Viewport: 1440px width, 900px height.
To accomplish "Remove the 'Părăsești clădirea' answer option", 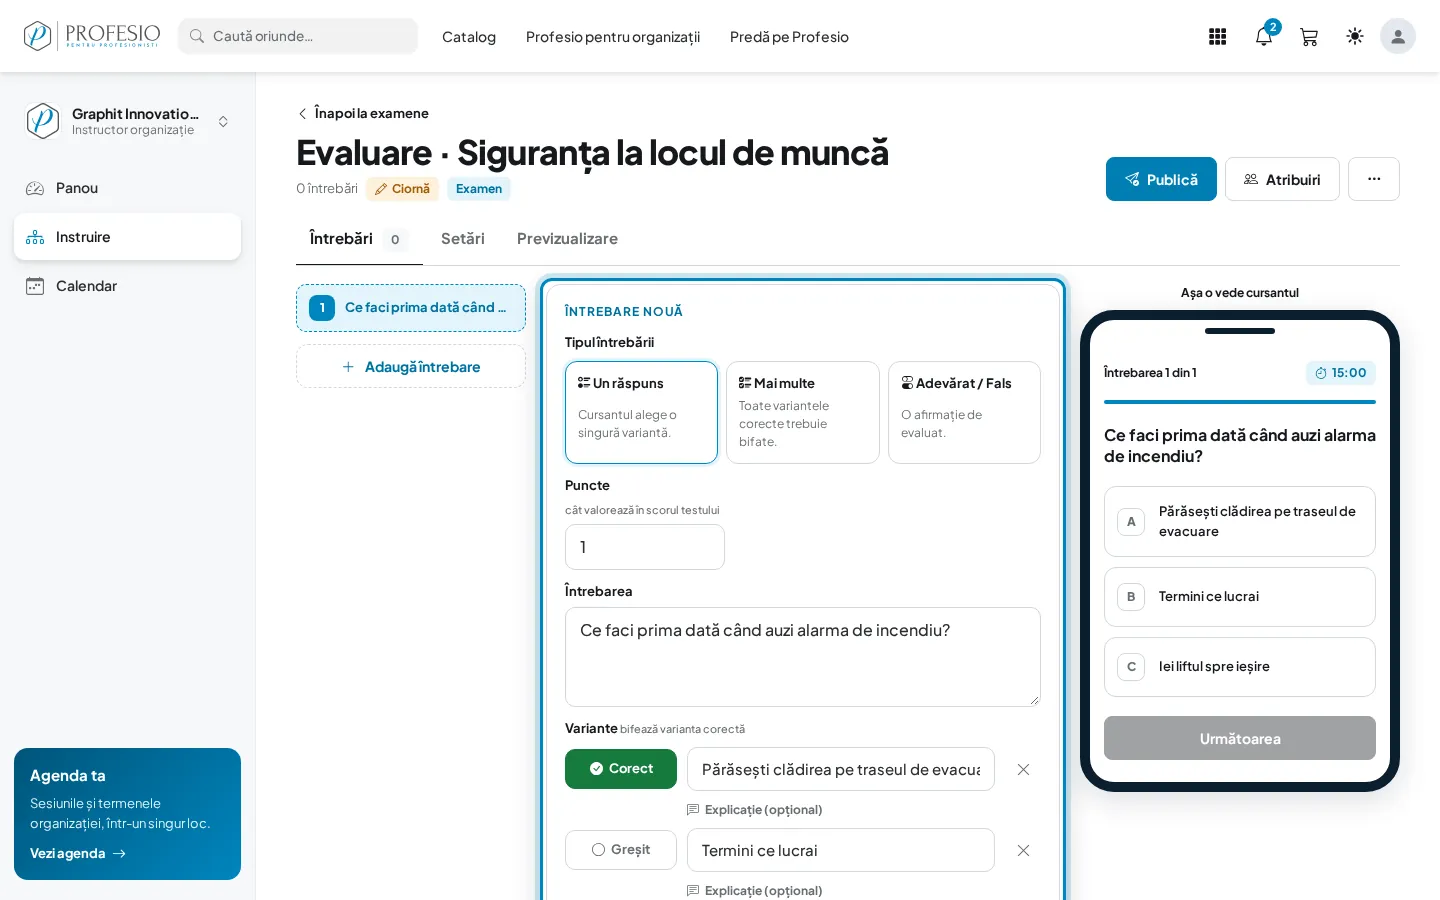I will point(1023,769).
